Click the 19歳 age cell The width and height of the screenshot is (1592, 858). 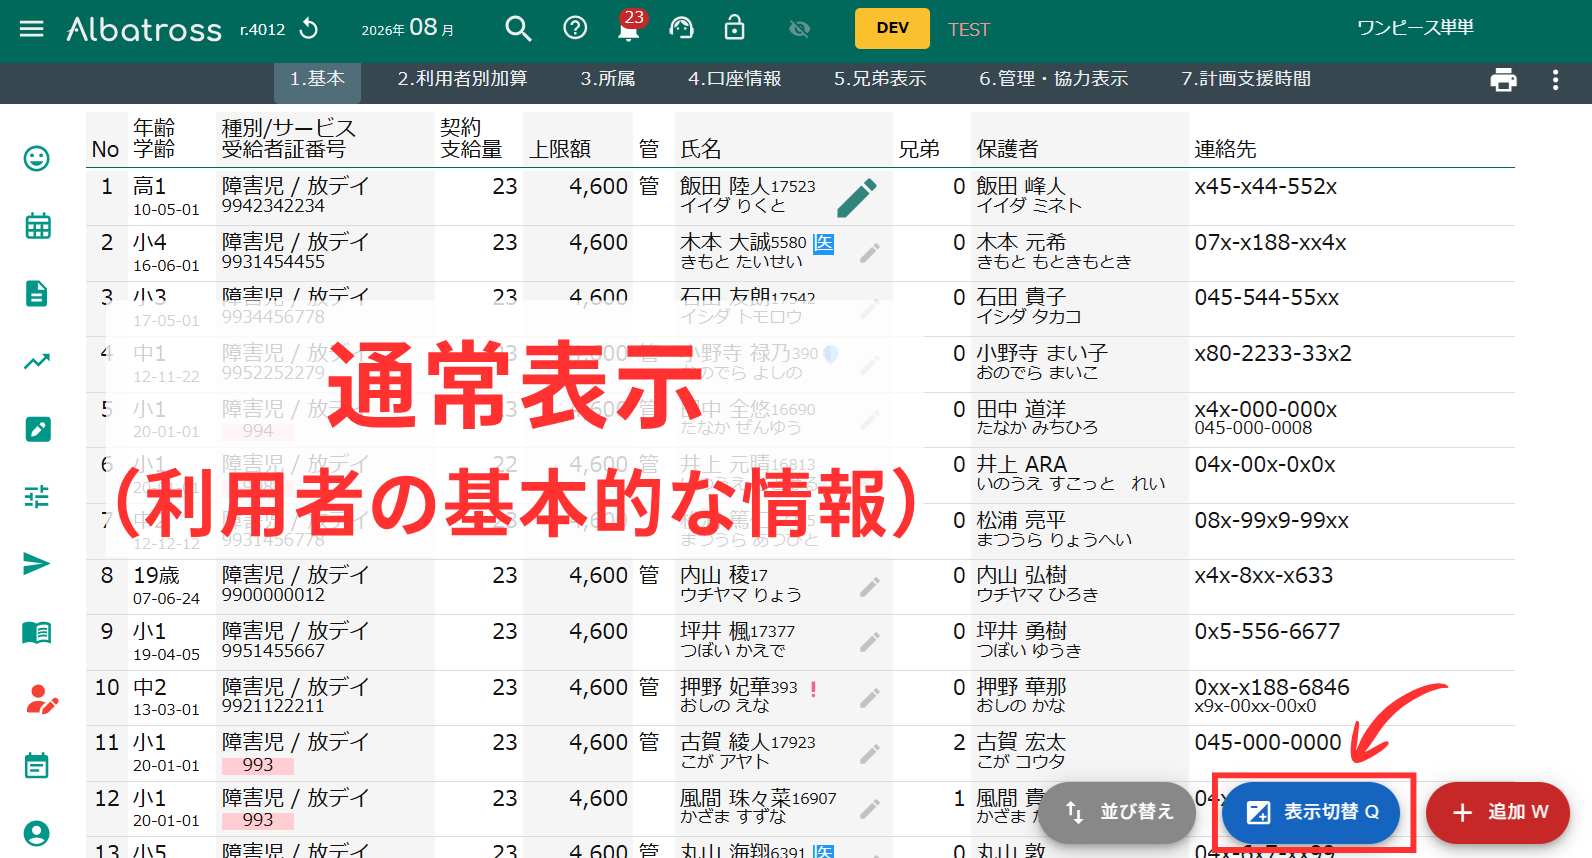pos(157,575)
